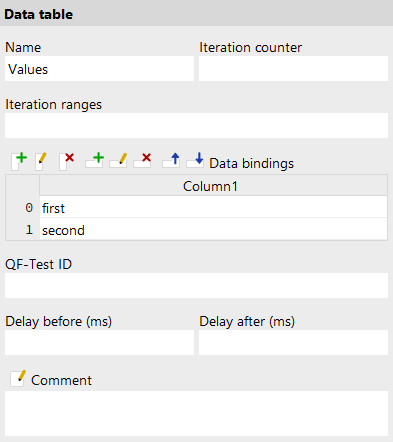
Task: Select the cell containing second
Action: [x=213, y=229]
